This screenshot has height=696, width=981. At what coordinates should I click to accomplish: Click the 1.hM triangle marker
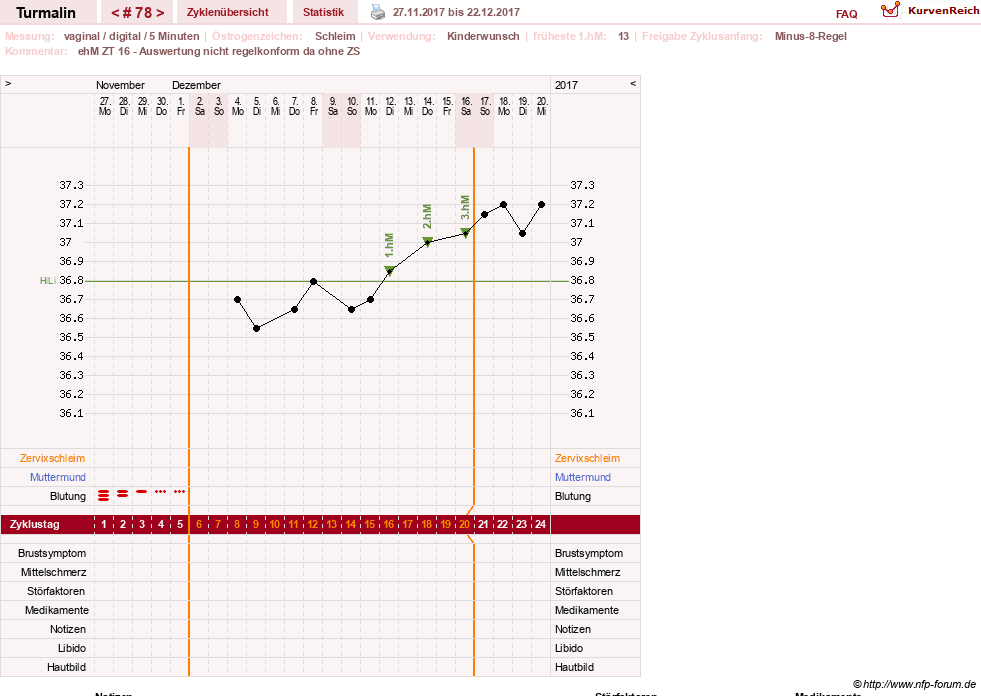click(389, 270)
